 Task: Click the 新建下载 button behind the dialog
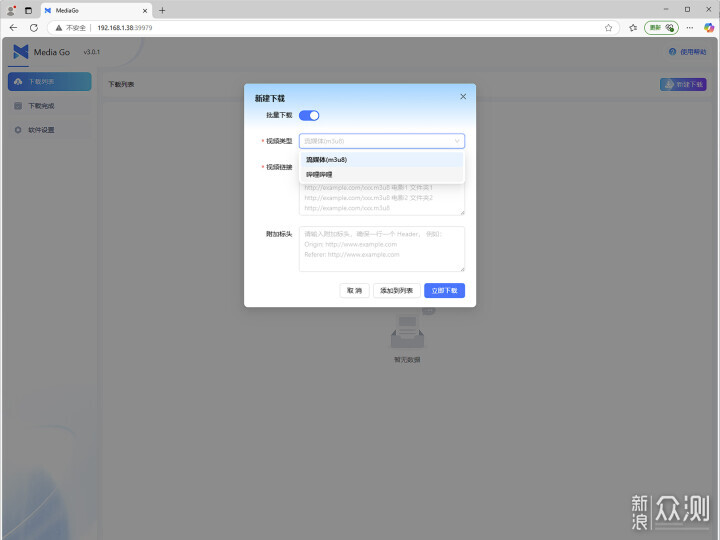683,84
